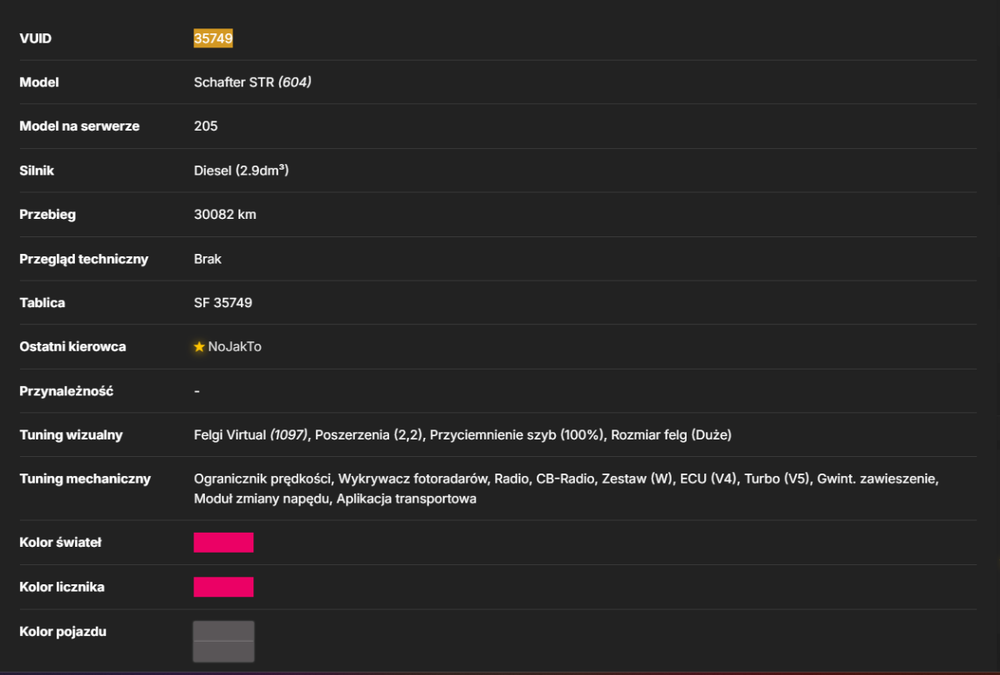The width and height of the screenshot is (1000, 675).
Task: Click the Przebieg row label
Action: [x=47, y=214]
